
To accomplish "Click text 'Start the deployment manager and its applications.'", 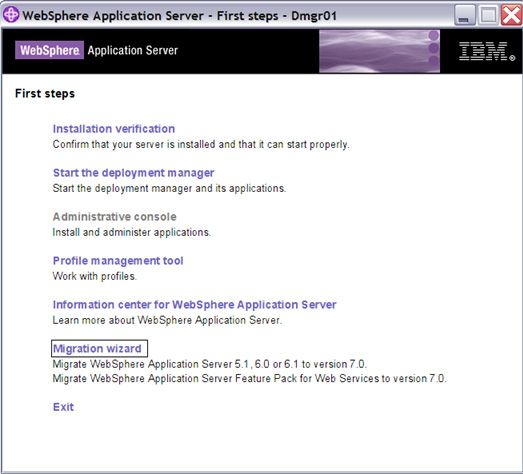I will coord(169,188).
